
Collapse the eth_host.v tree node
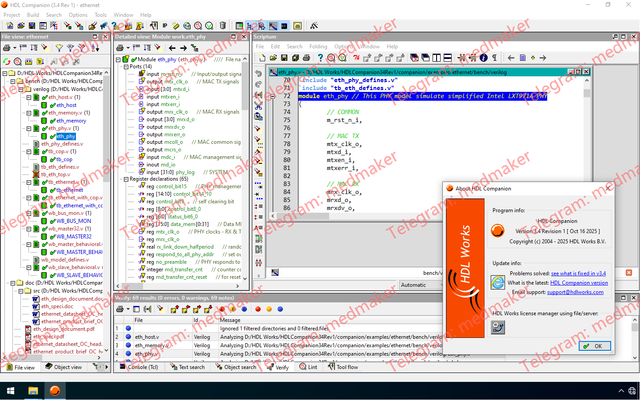point(29,98)
